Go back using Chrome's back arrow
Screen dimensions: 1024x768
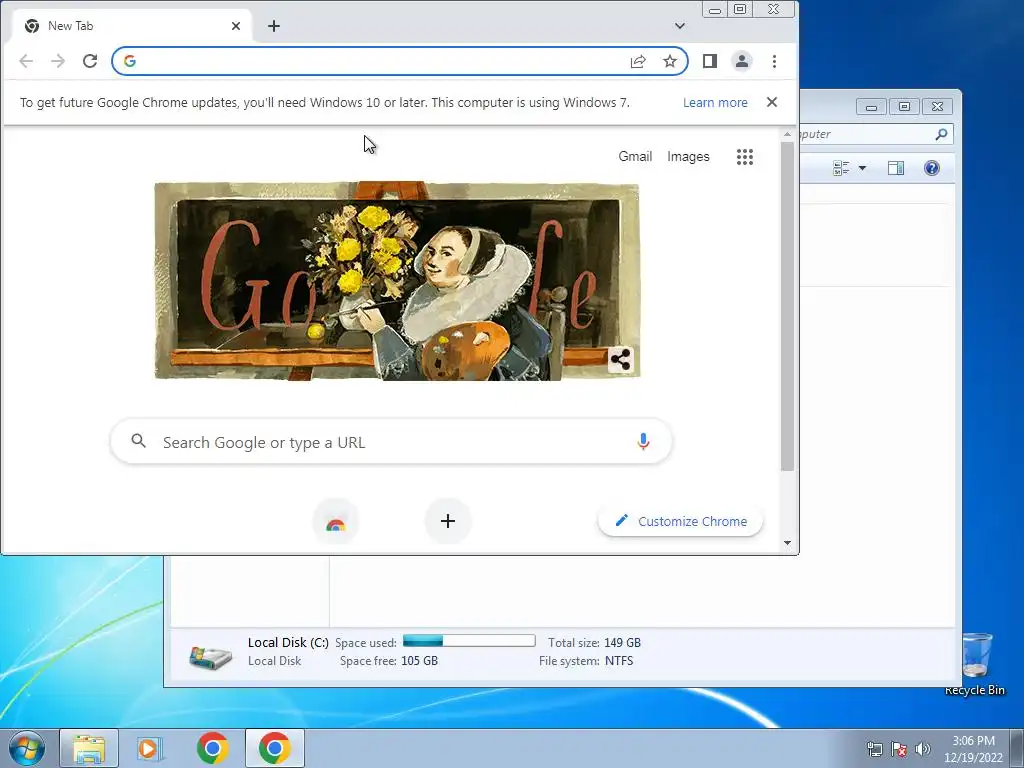[x=26, y=61]
